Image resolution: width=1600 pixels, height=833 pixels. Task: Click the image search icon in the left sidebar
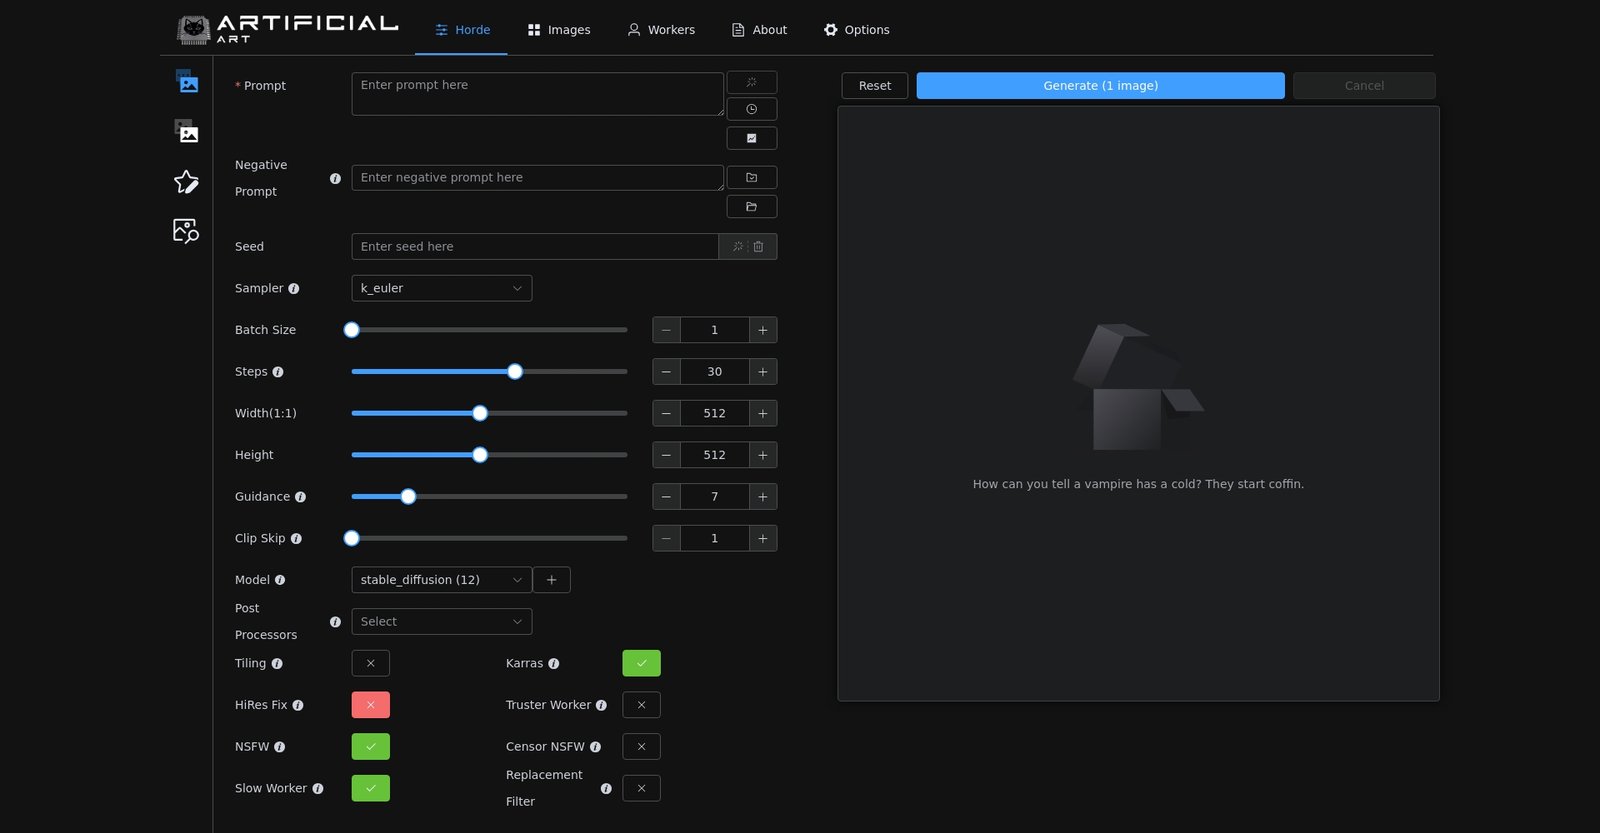click(186, 231)
